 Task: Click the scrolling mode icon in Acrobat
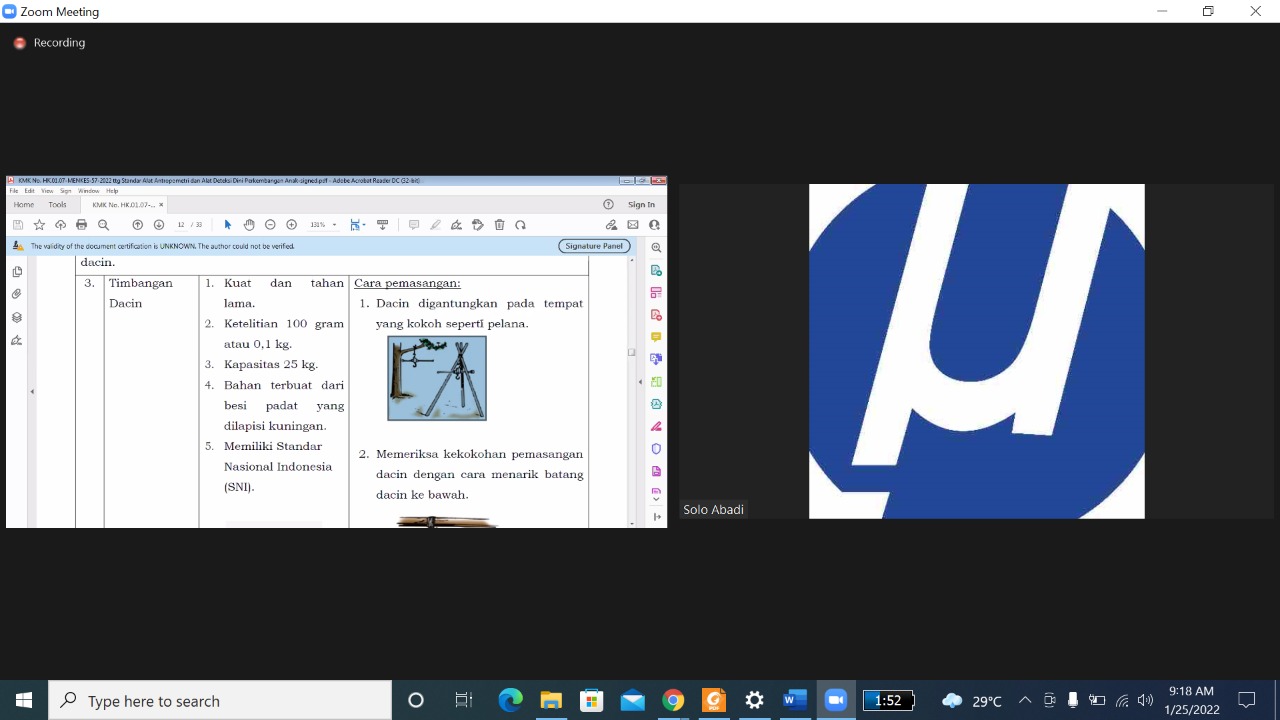pos(382,225)
